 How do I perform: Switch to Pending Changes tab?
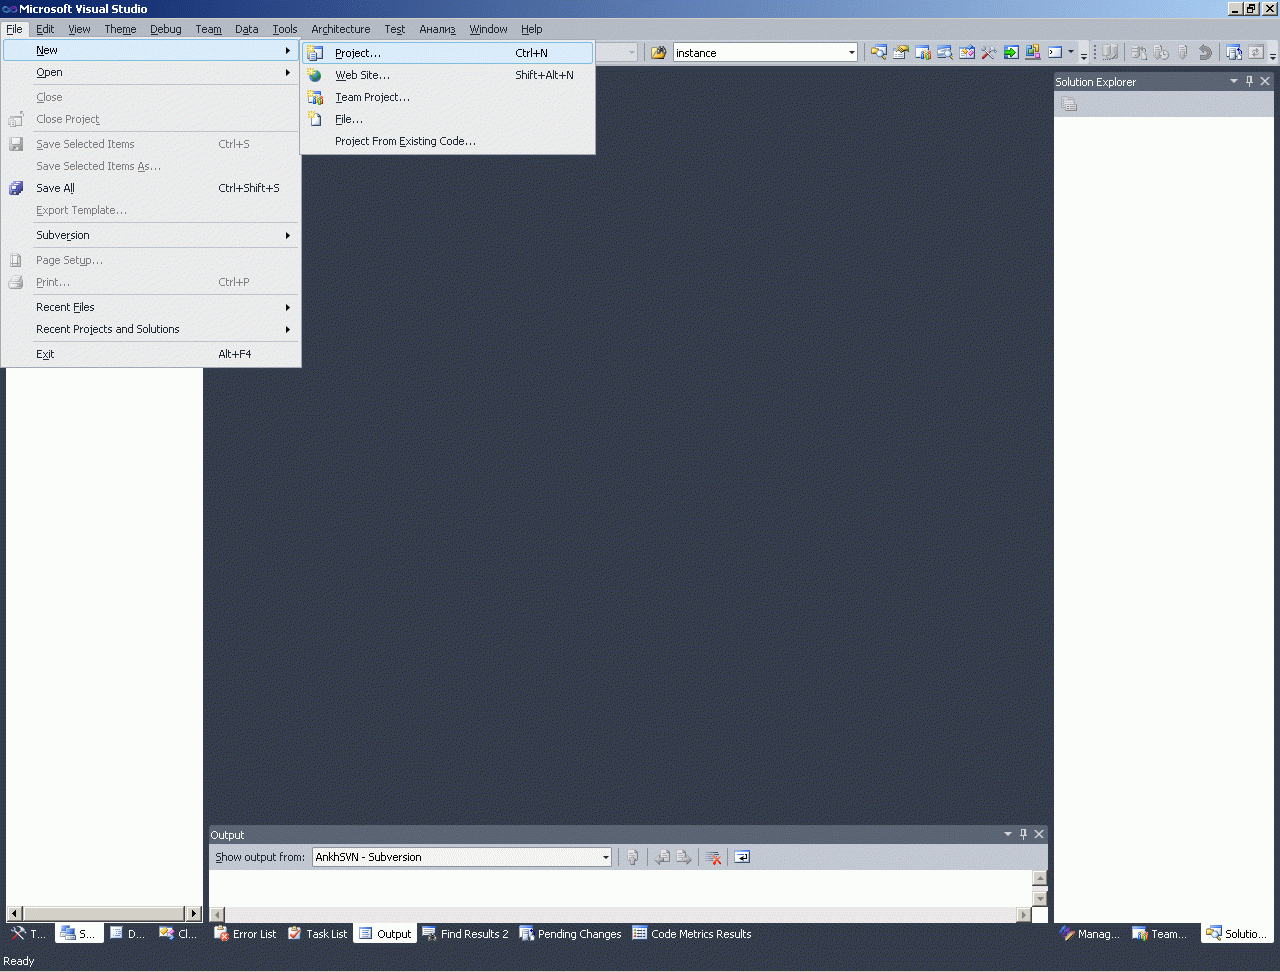(x=570, y=934)
